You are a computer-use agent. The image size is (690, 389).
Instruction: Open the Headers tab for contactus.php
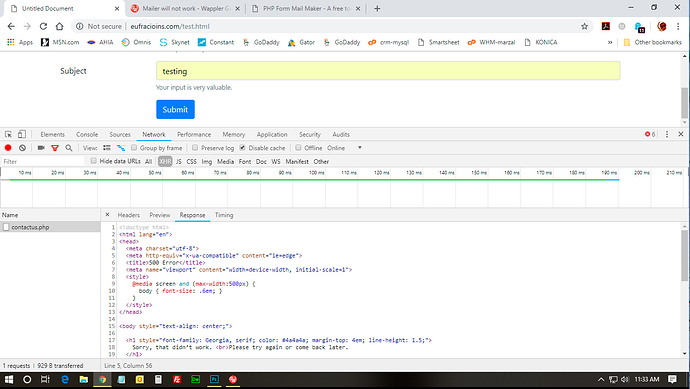128,215
